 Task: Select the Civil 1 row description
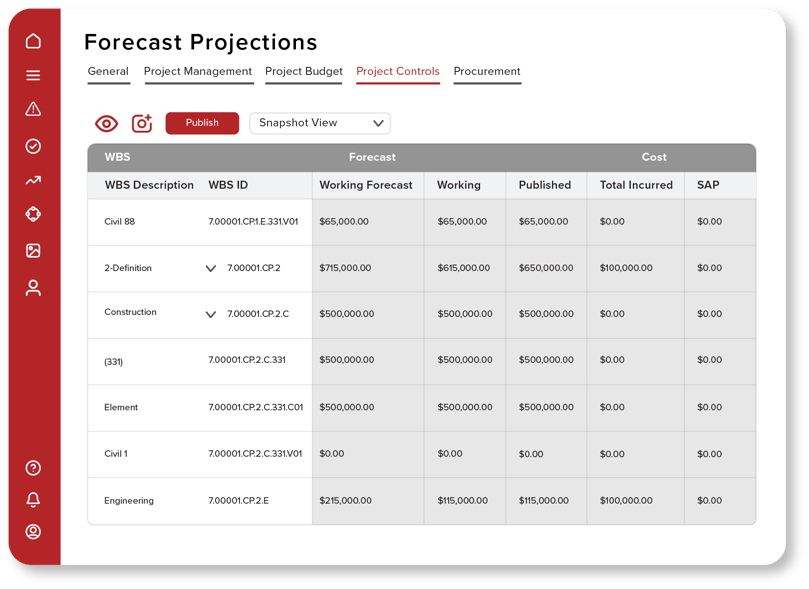pyautogui.click(x=116, y=454)
